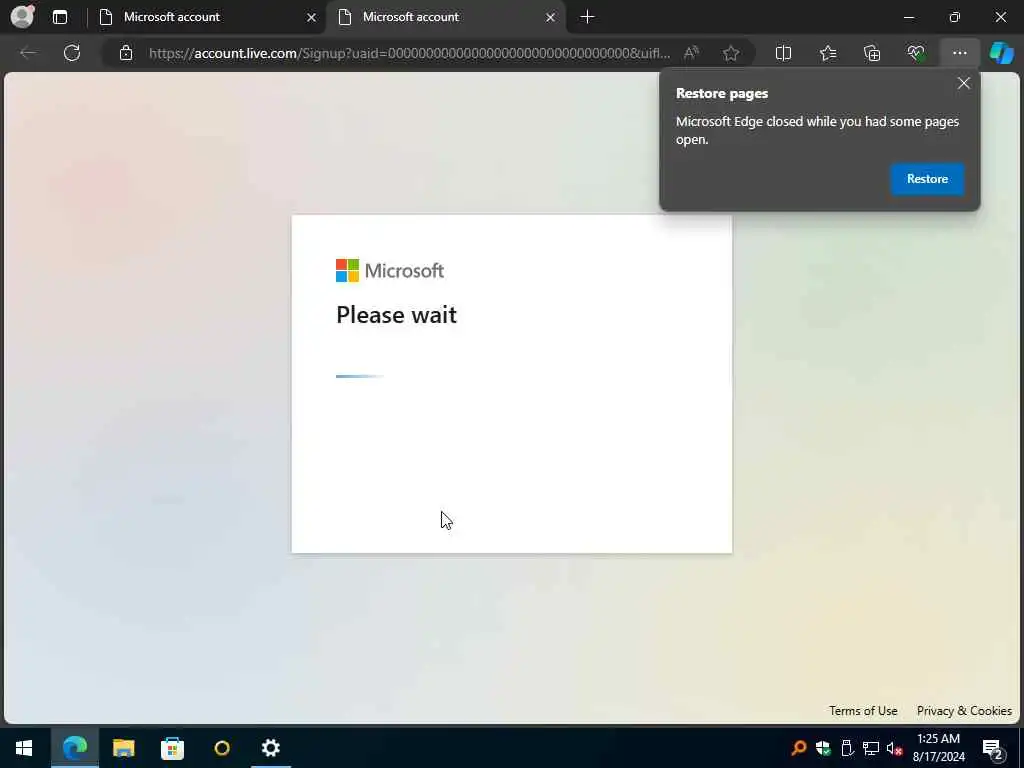The width and height of the screenshot is (1024, 768).
Task: Open Windows Security tray icon
Action: pos(823,748)
